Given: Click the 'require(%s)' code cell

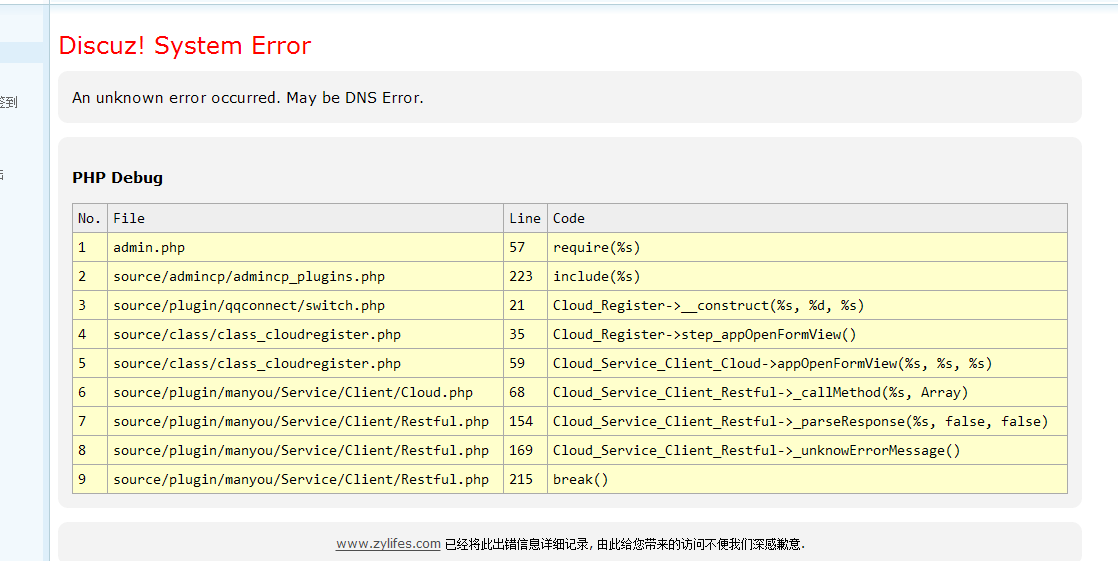Looking at the screenshot, I should click(807, 247).
